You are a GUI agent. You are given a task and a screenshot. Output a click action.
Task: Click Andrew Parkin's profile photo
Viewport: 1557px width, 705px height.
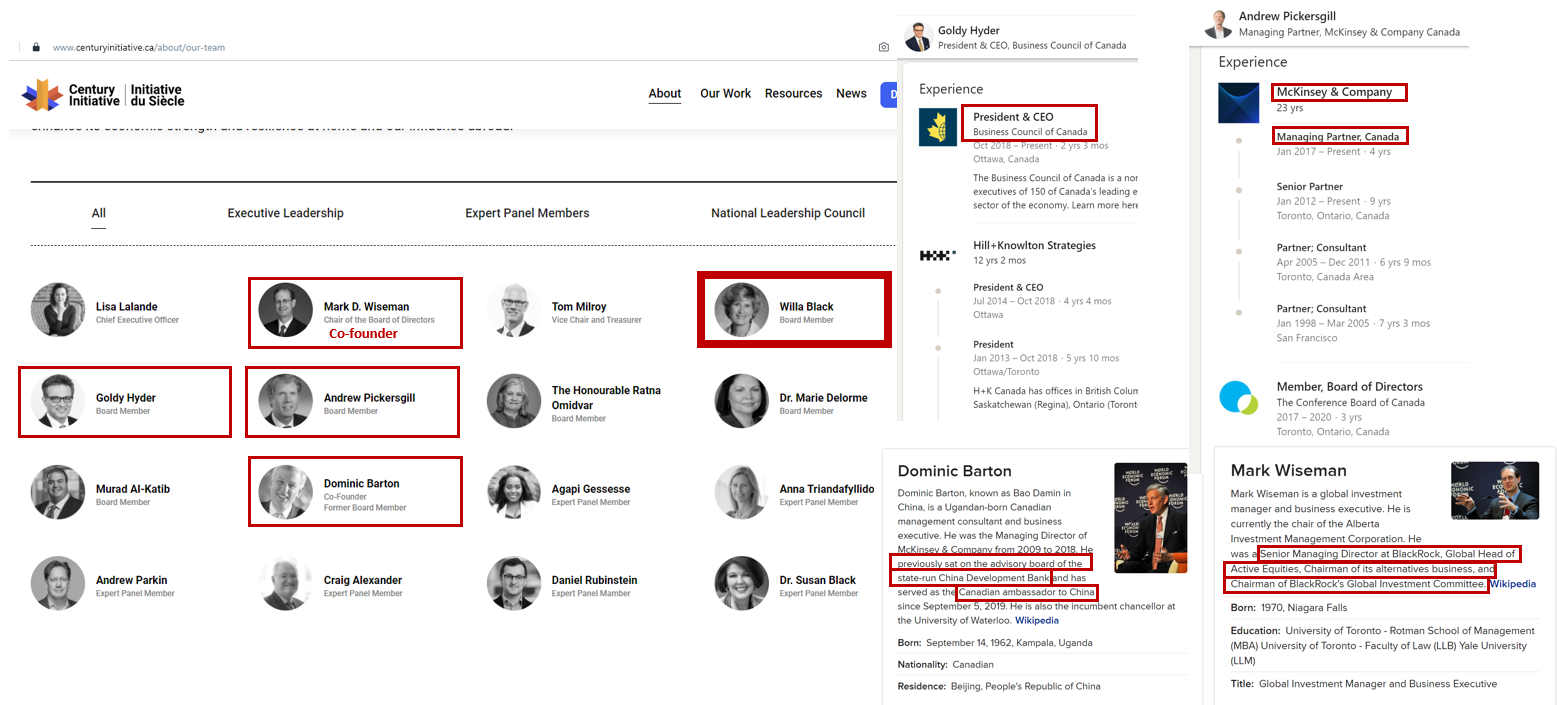[x=58, y=583]
